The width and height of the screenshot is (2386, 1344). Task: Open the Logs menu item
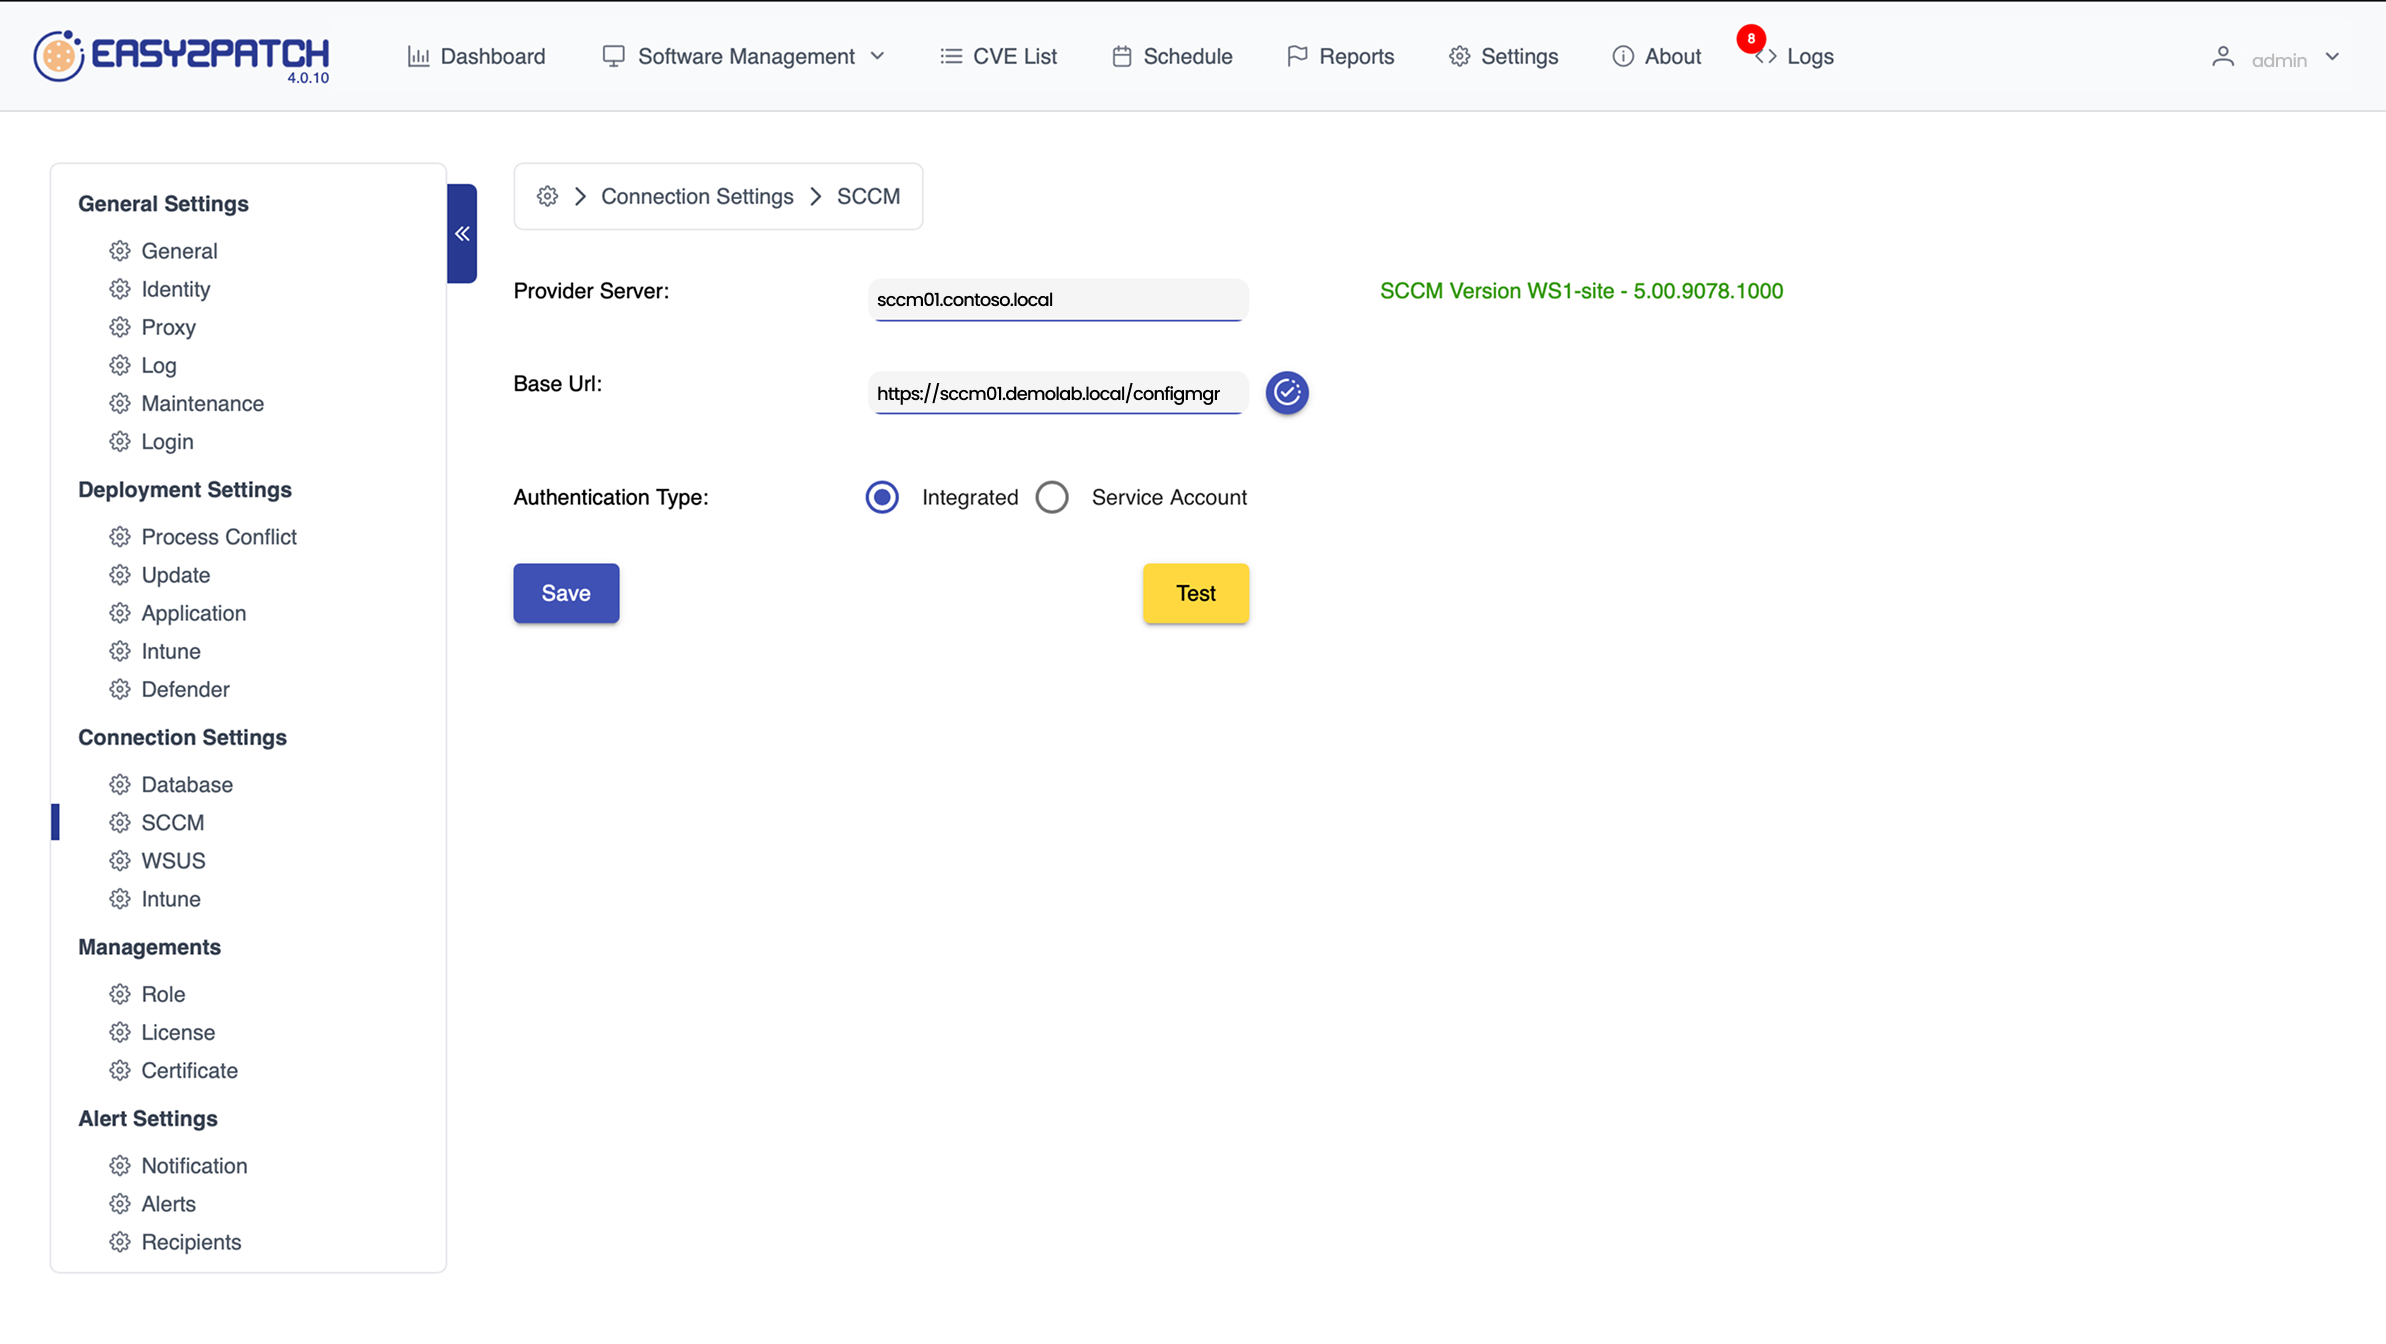(x=1794, y=56)
